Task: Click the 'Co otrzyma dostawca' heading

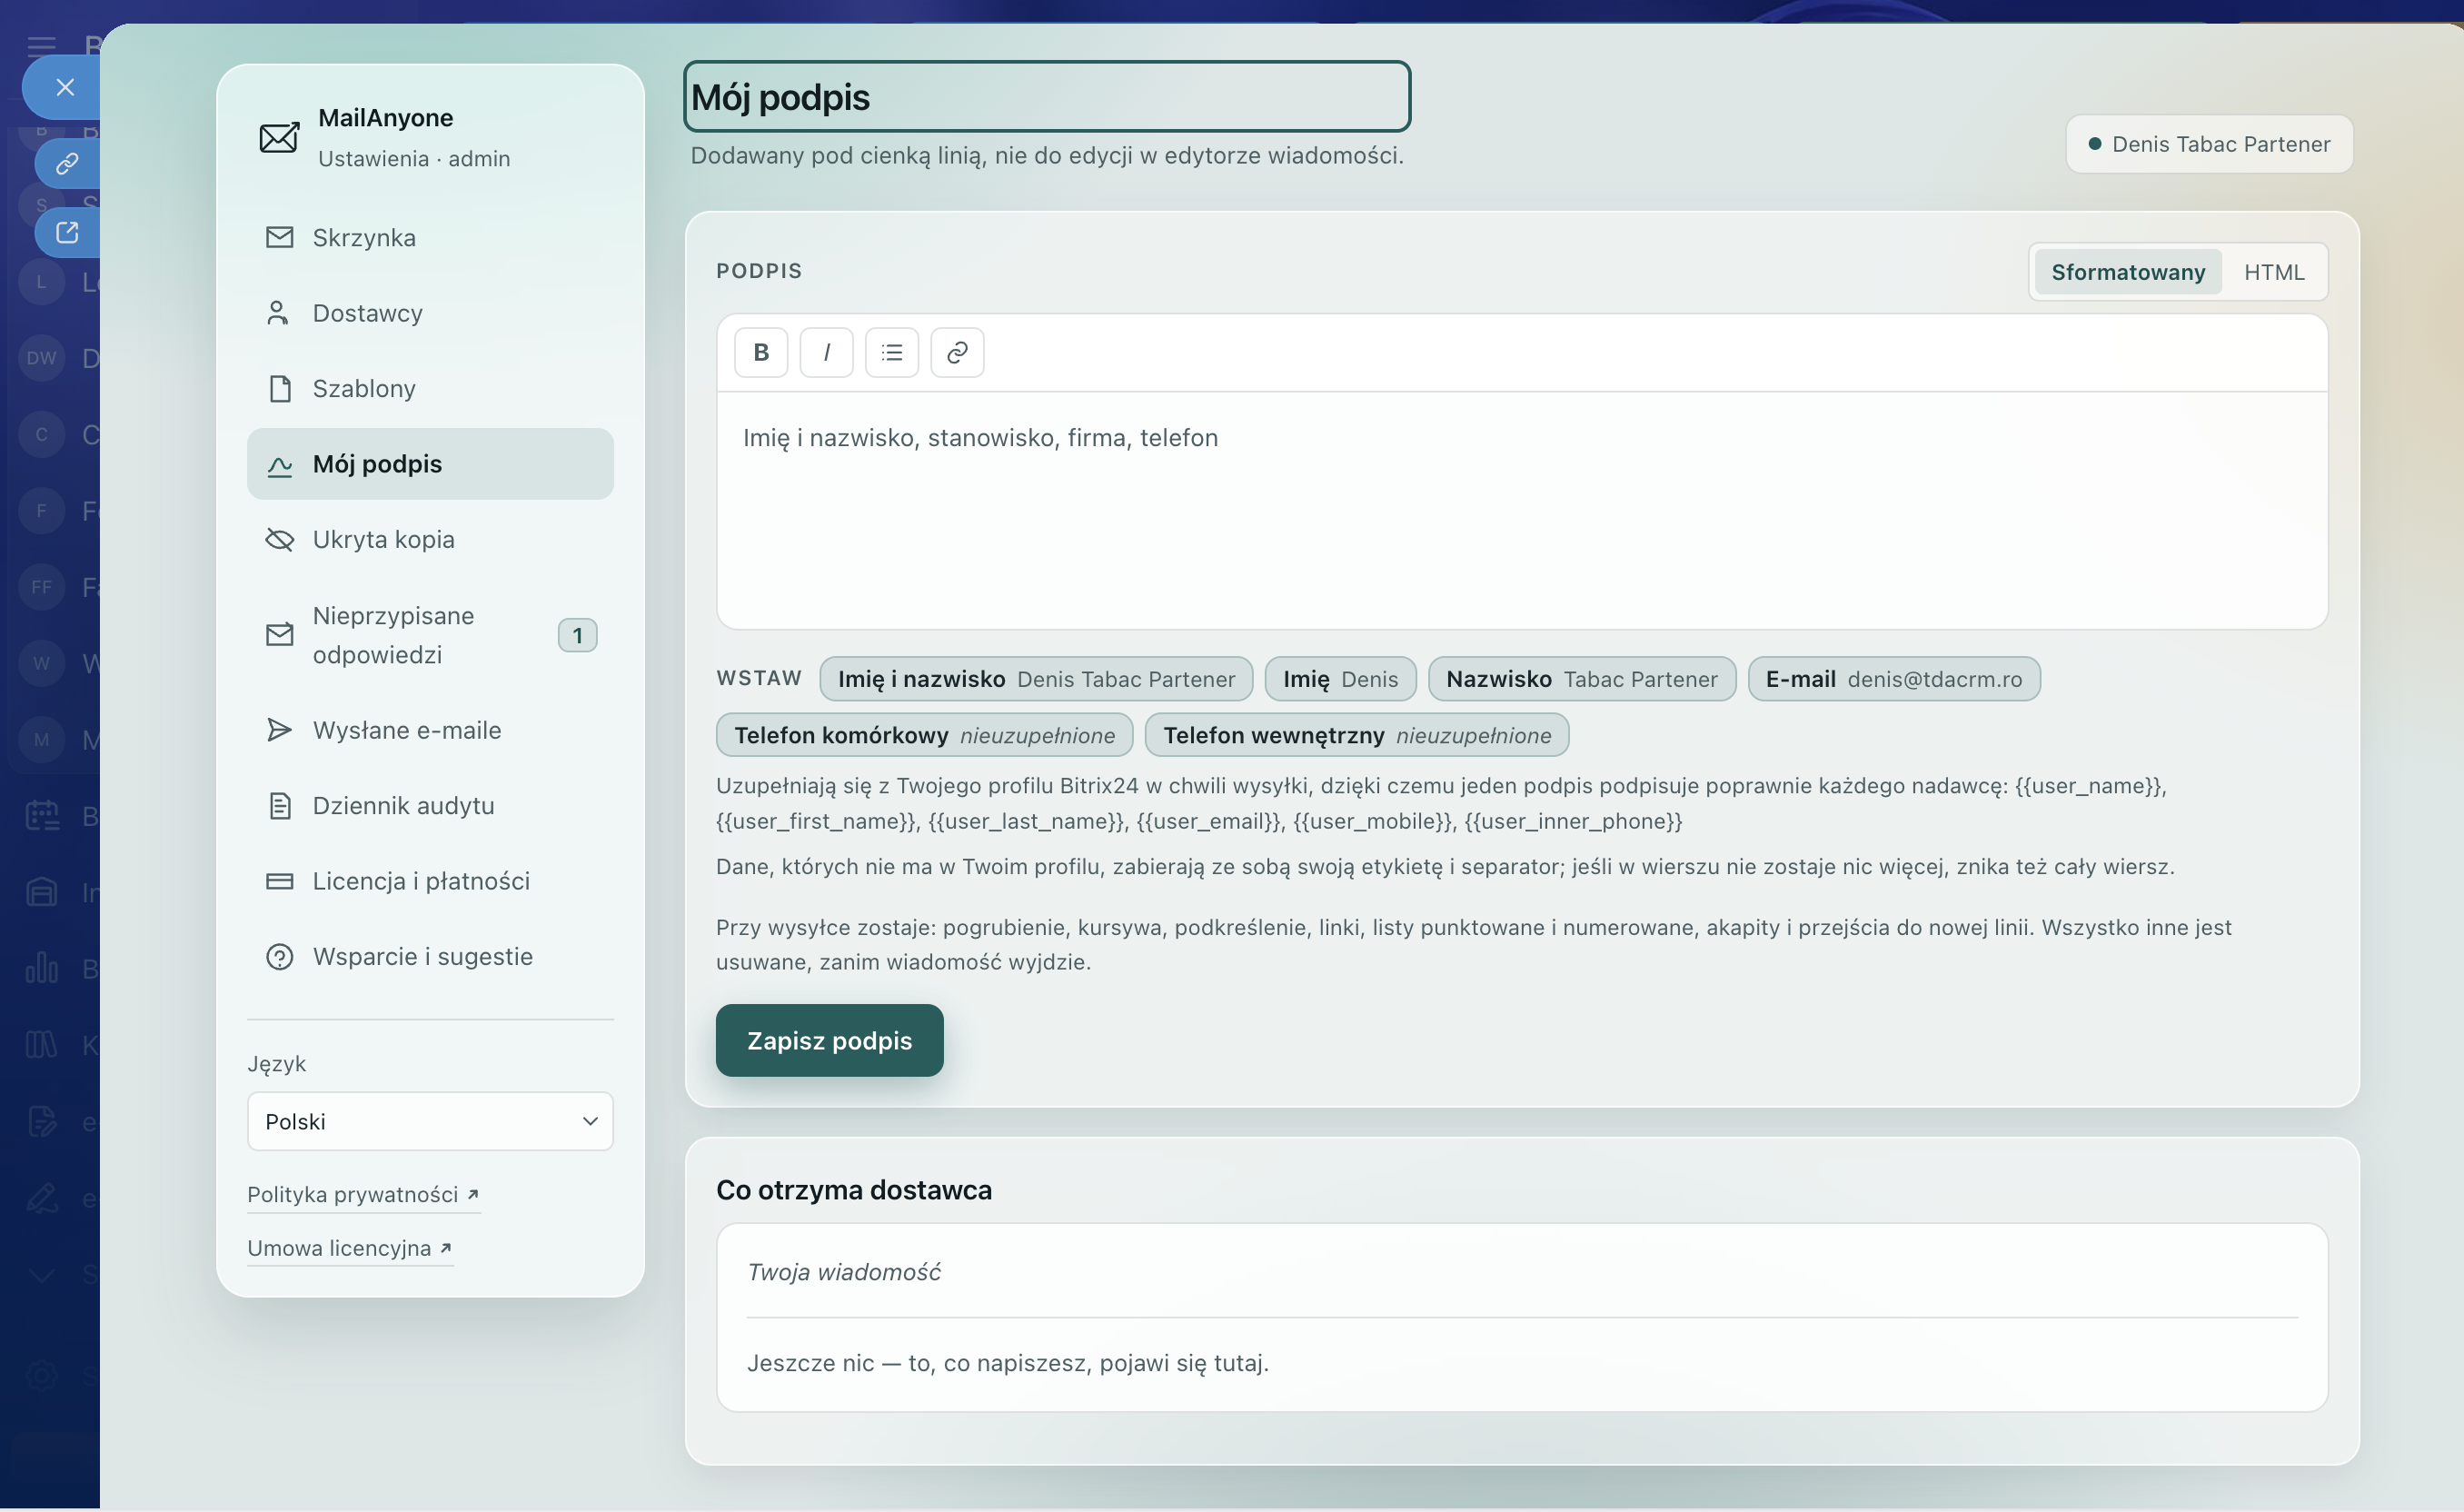Action: tap(854, 1190)
